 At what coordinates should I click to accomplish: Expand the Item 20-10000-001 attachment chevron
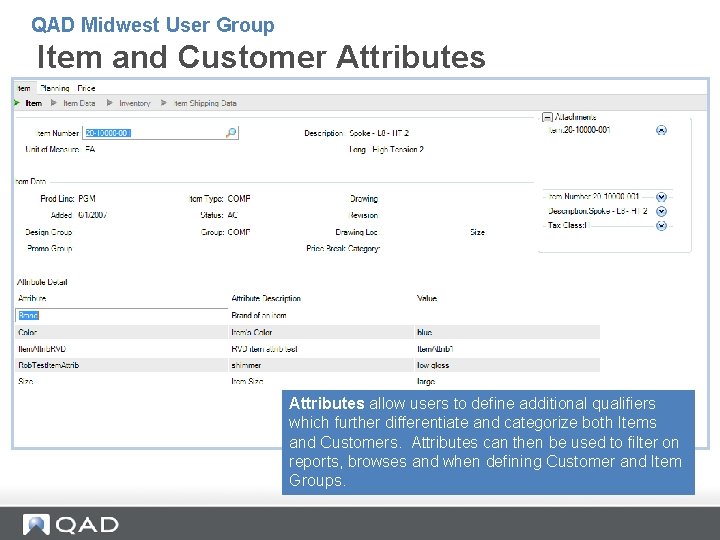click(661, 130)
